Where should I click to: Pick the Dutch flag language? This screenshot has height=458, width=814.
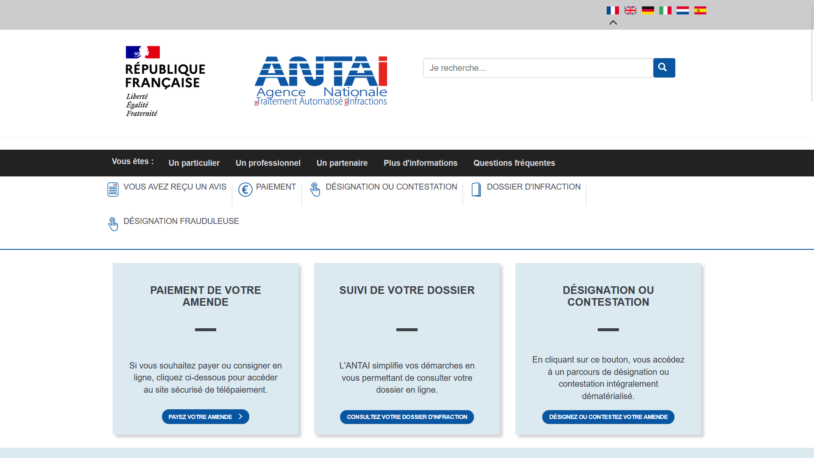coord(683,10)
